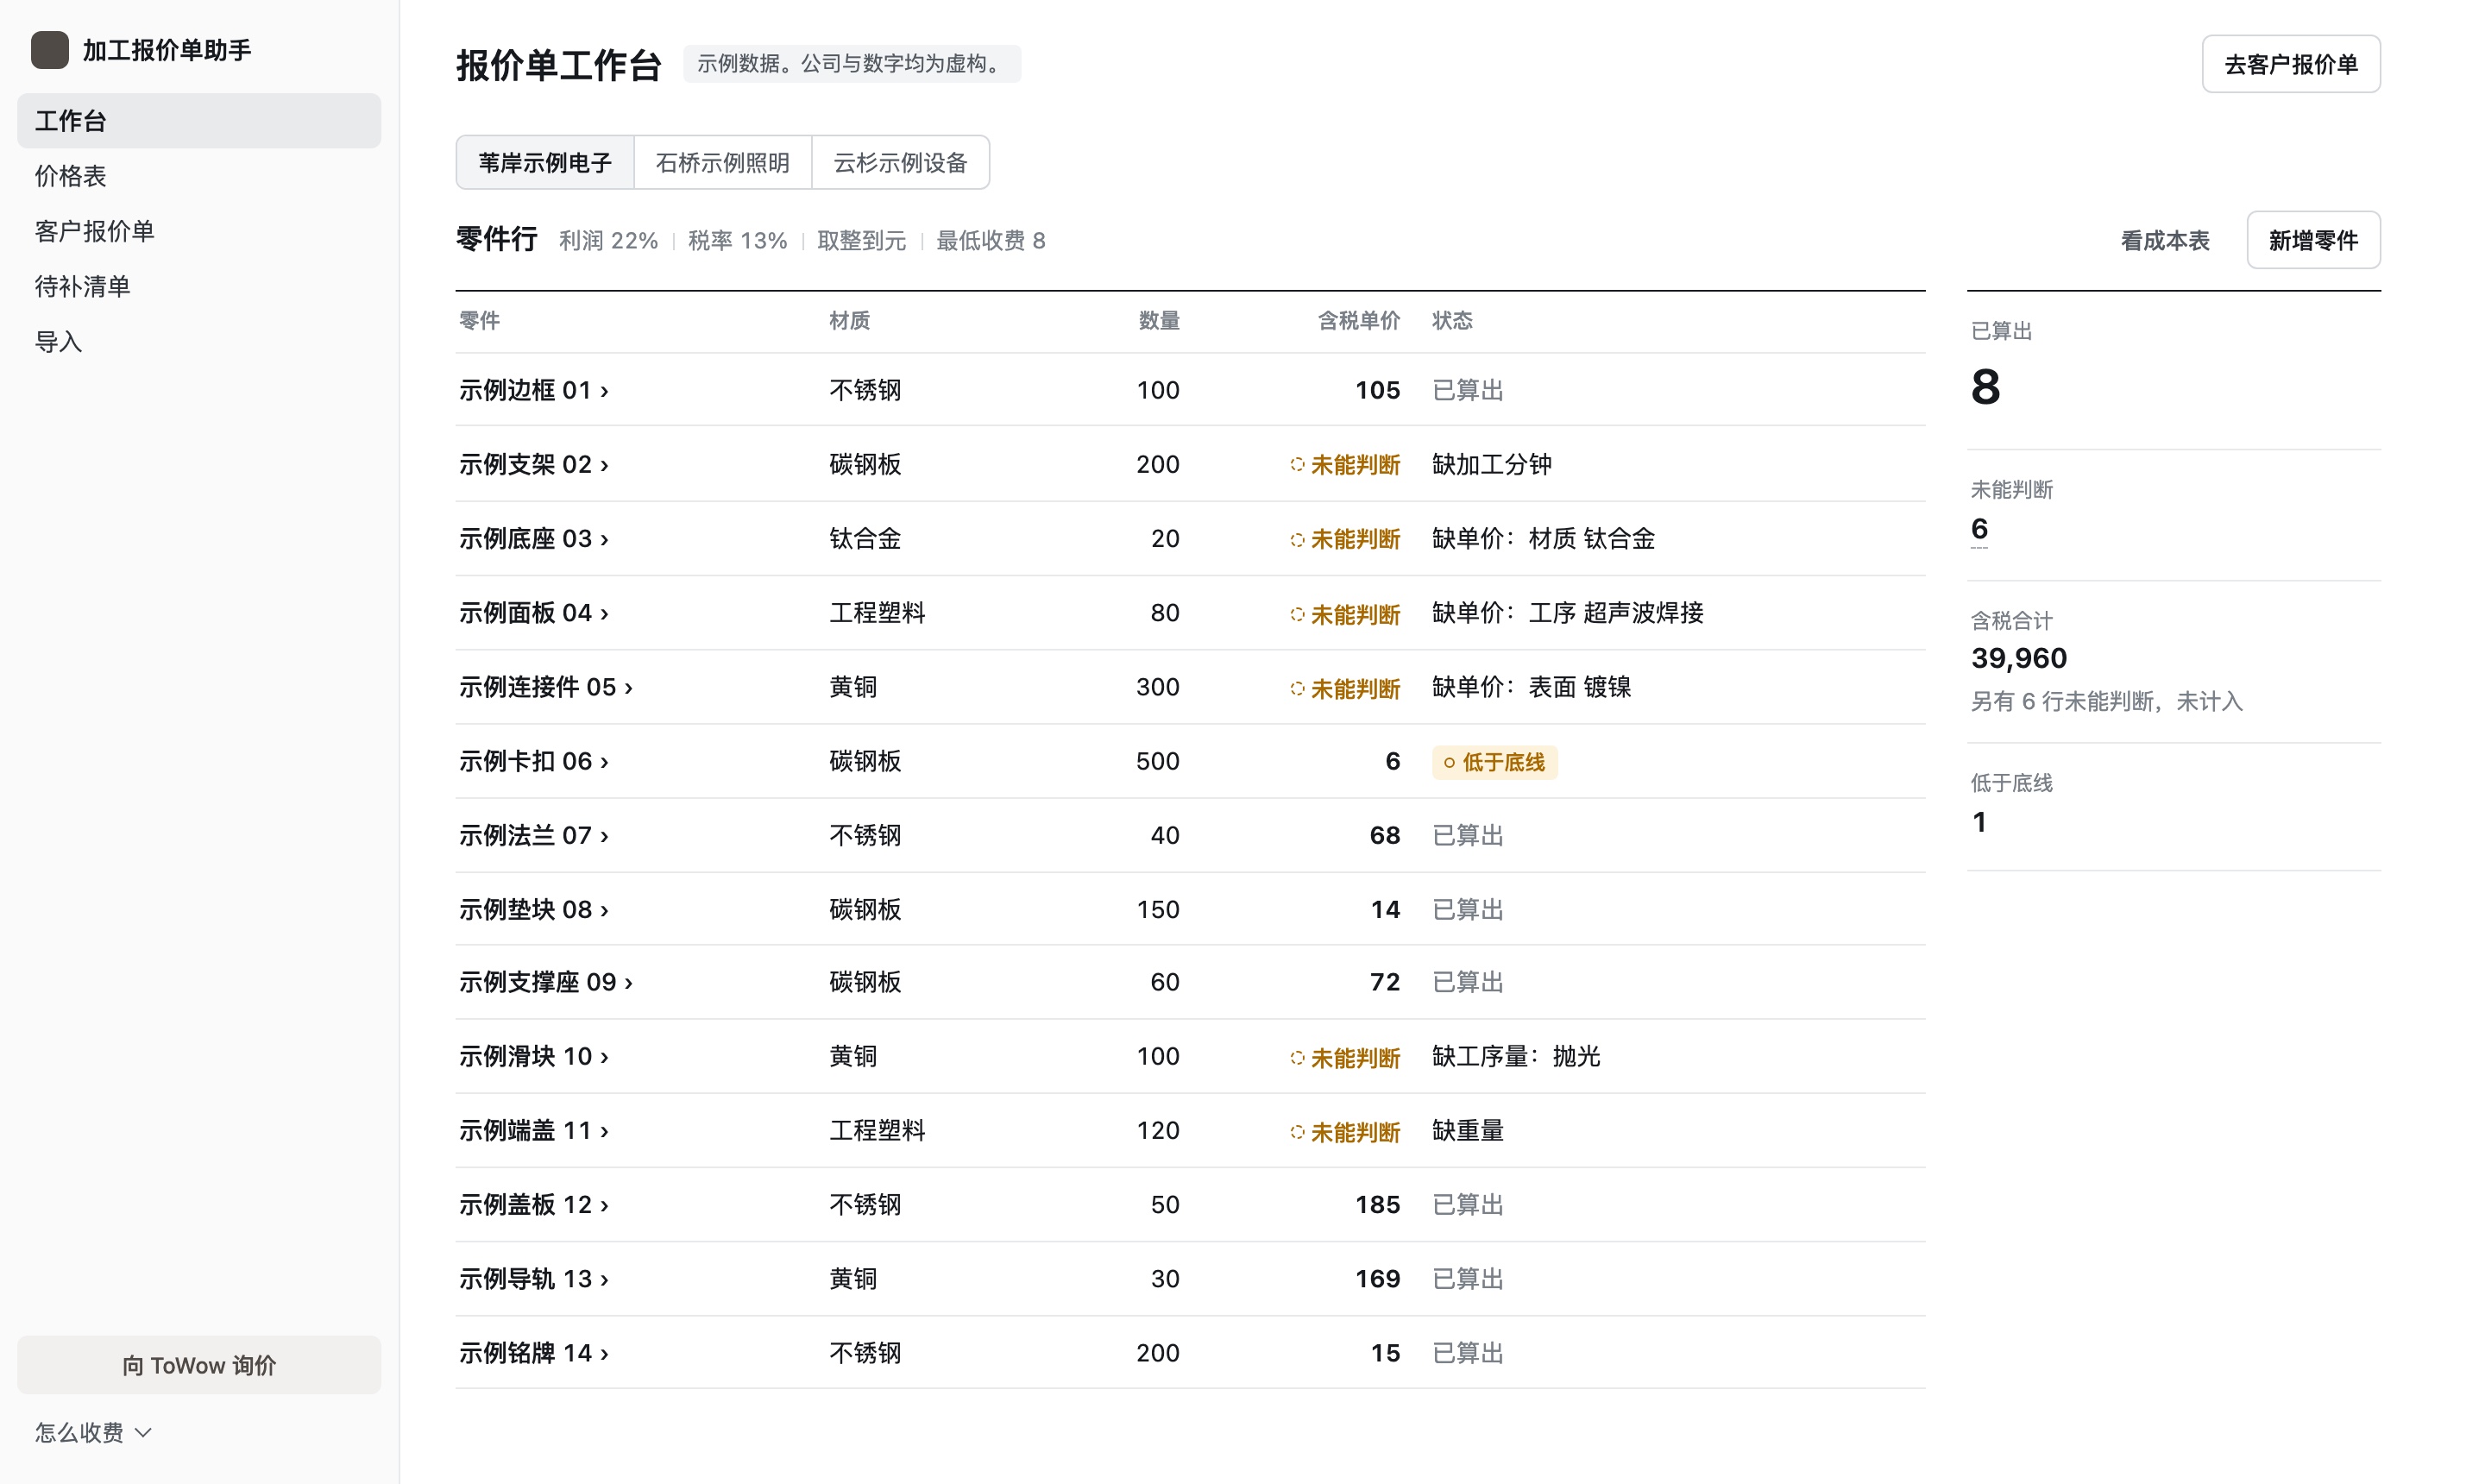The height and width of the screenshot is (1484, 2485).
Task: Click the 未能判断 count 6 in summary
Action: 1979,529
